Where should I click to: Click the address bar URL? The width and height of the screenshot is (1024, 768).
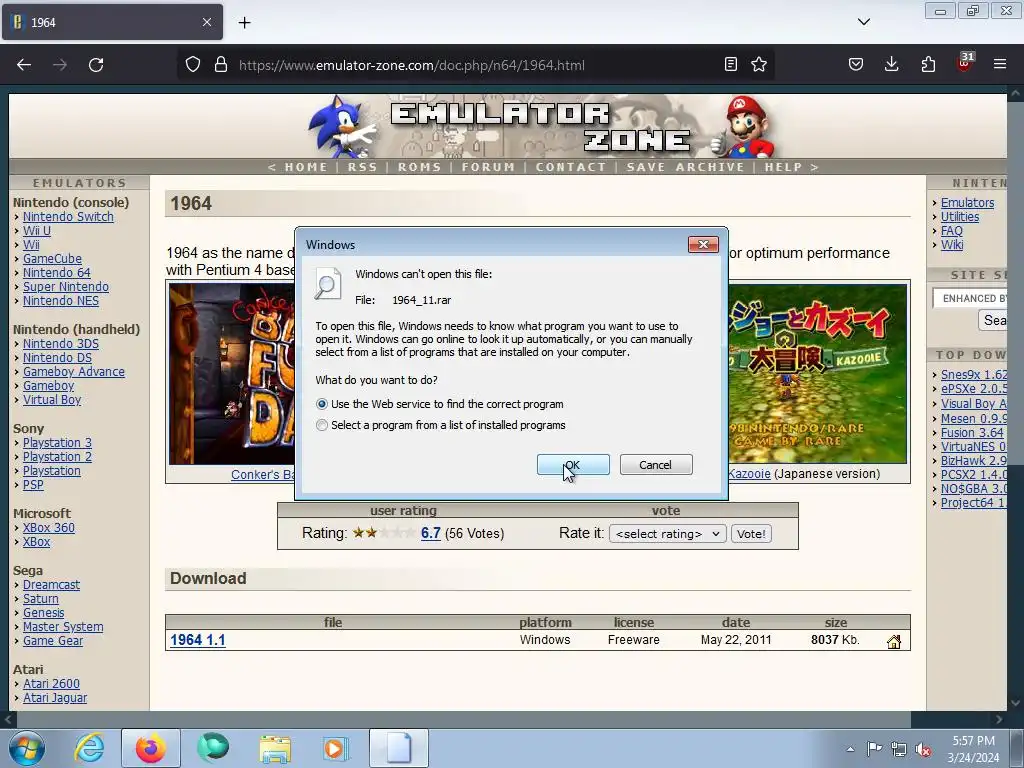(411, 65)
